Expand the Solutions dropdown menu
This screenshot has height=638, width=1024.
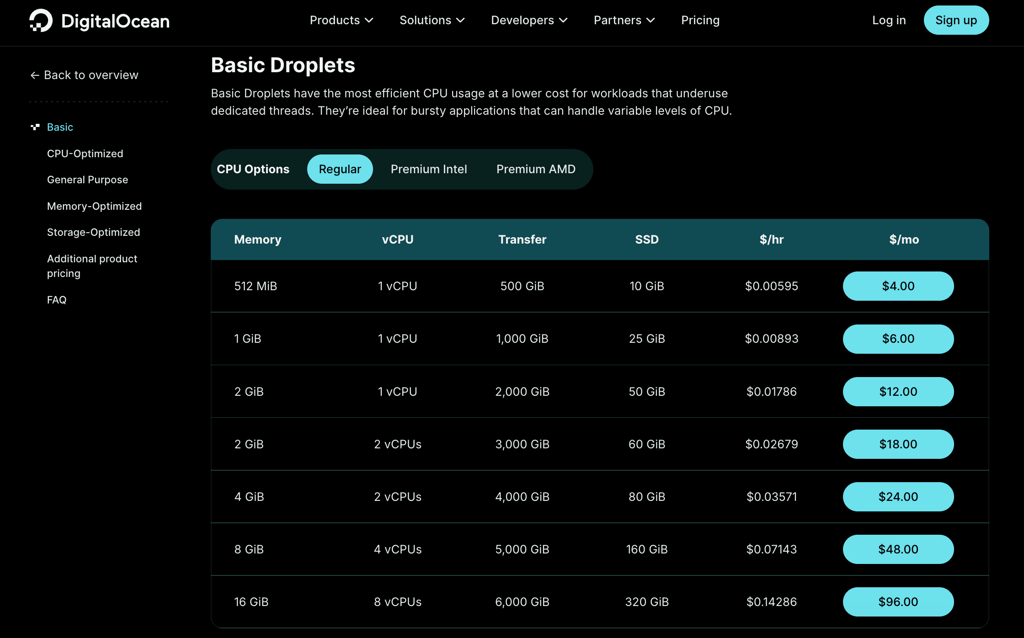click(x=432, y=20)
